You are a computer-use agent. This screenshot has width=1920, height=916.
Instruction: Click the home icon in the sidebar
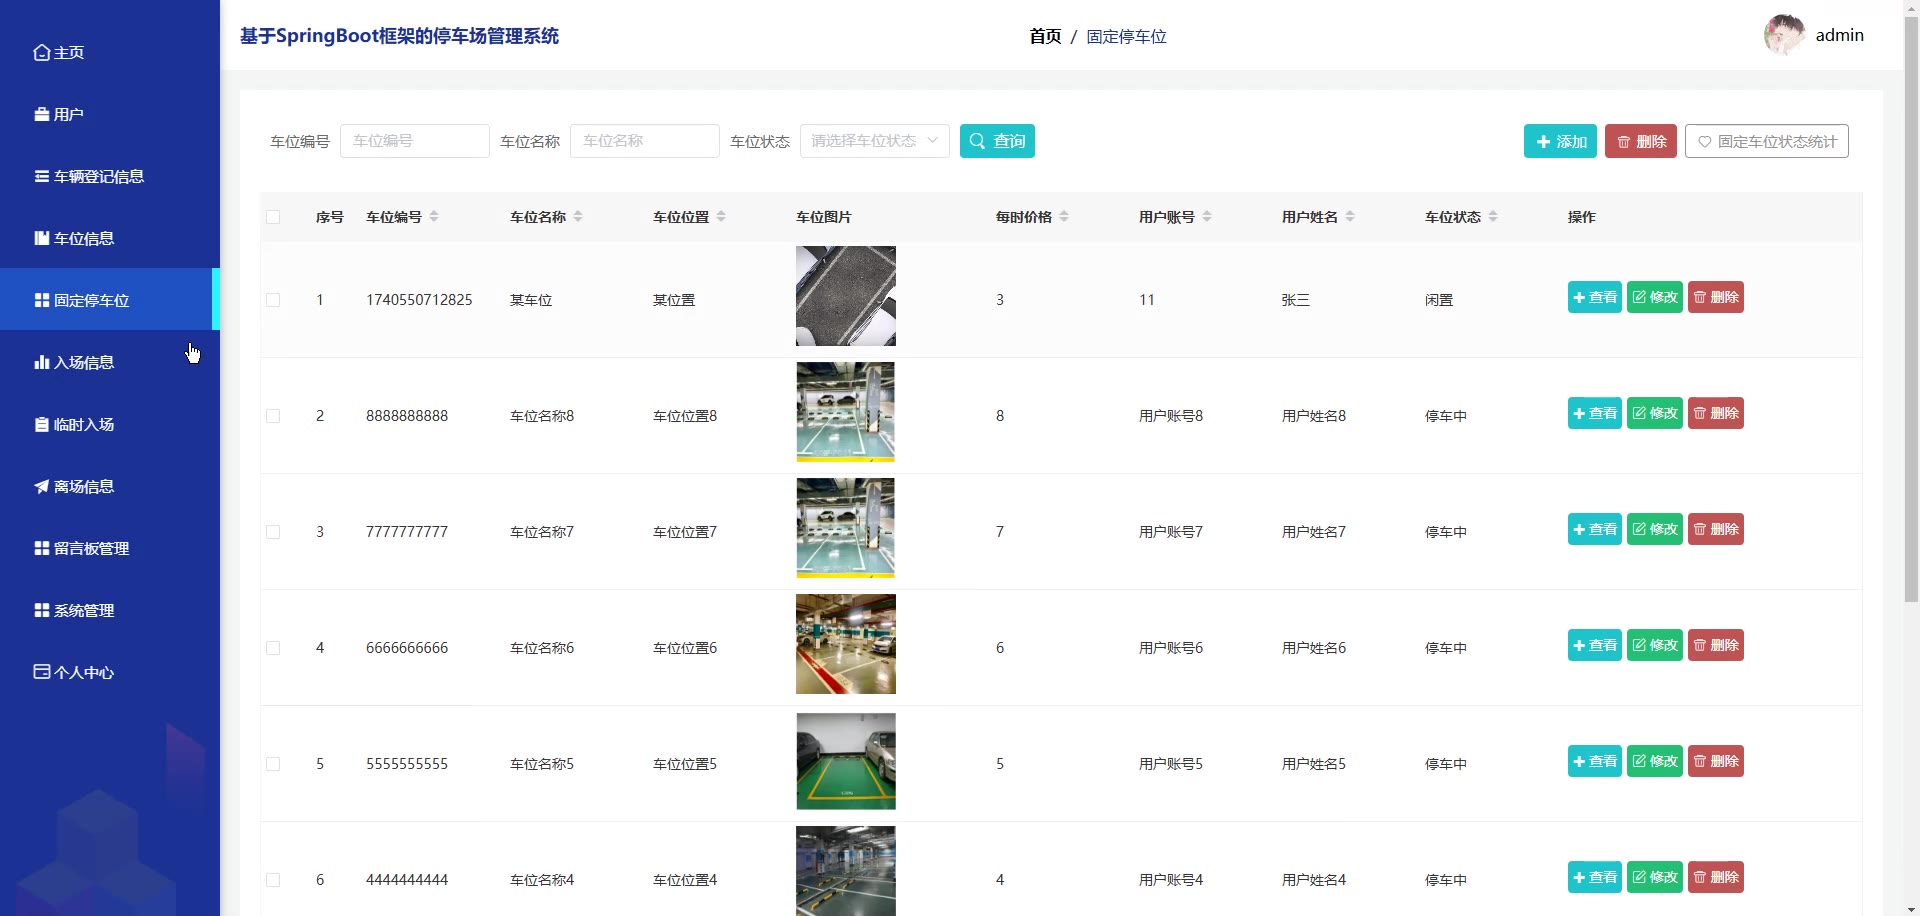click(42, 53)
